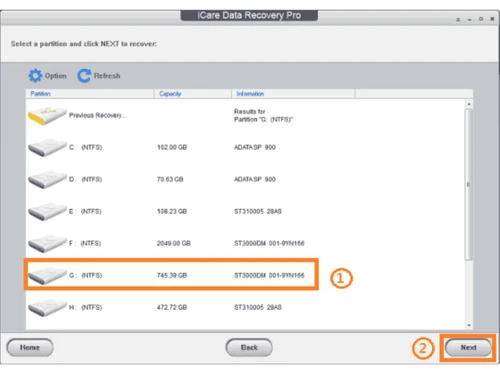
Task: Select 'G: (NTFS)' partition label
Action: 85,275
